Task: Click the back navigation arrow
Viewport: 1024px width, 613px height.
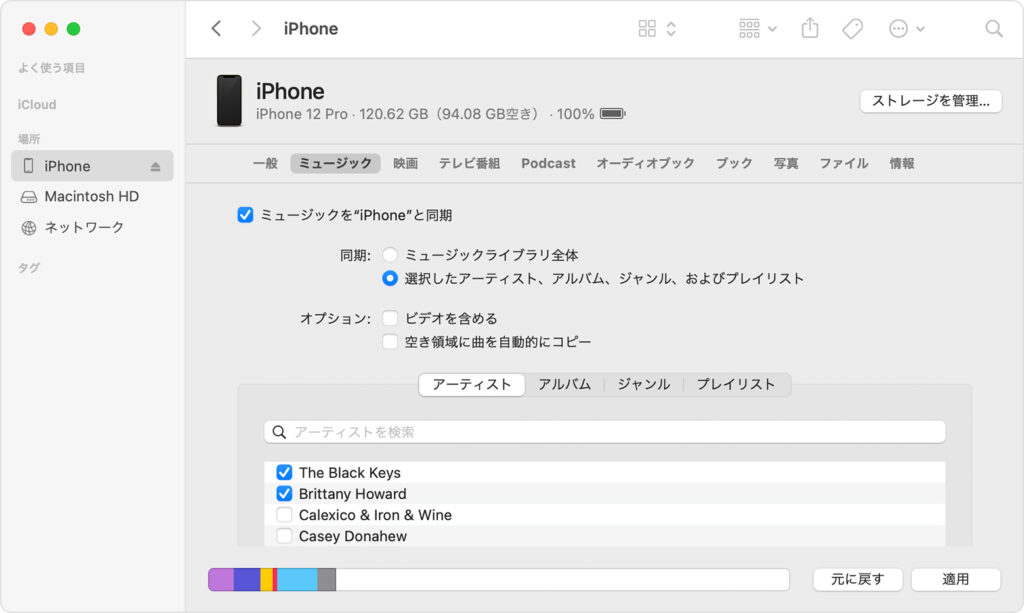Action: pos(216,28)
